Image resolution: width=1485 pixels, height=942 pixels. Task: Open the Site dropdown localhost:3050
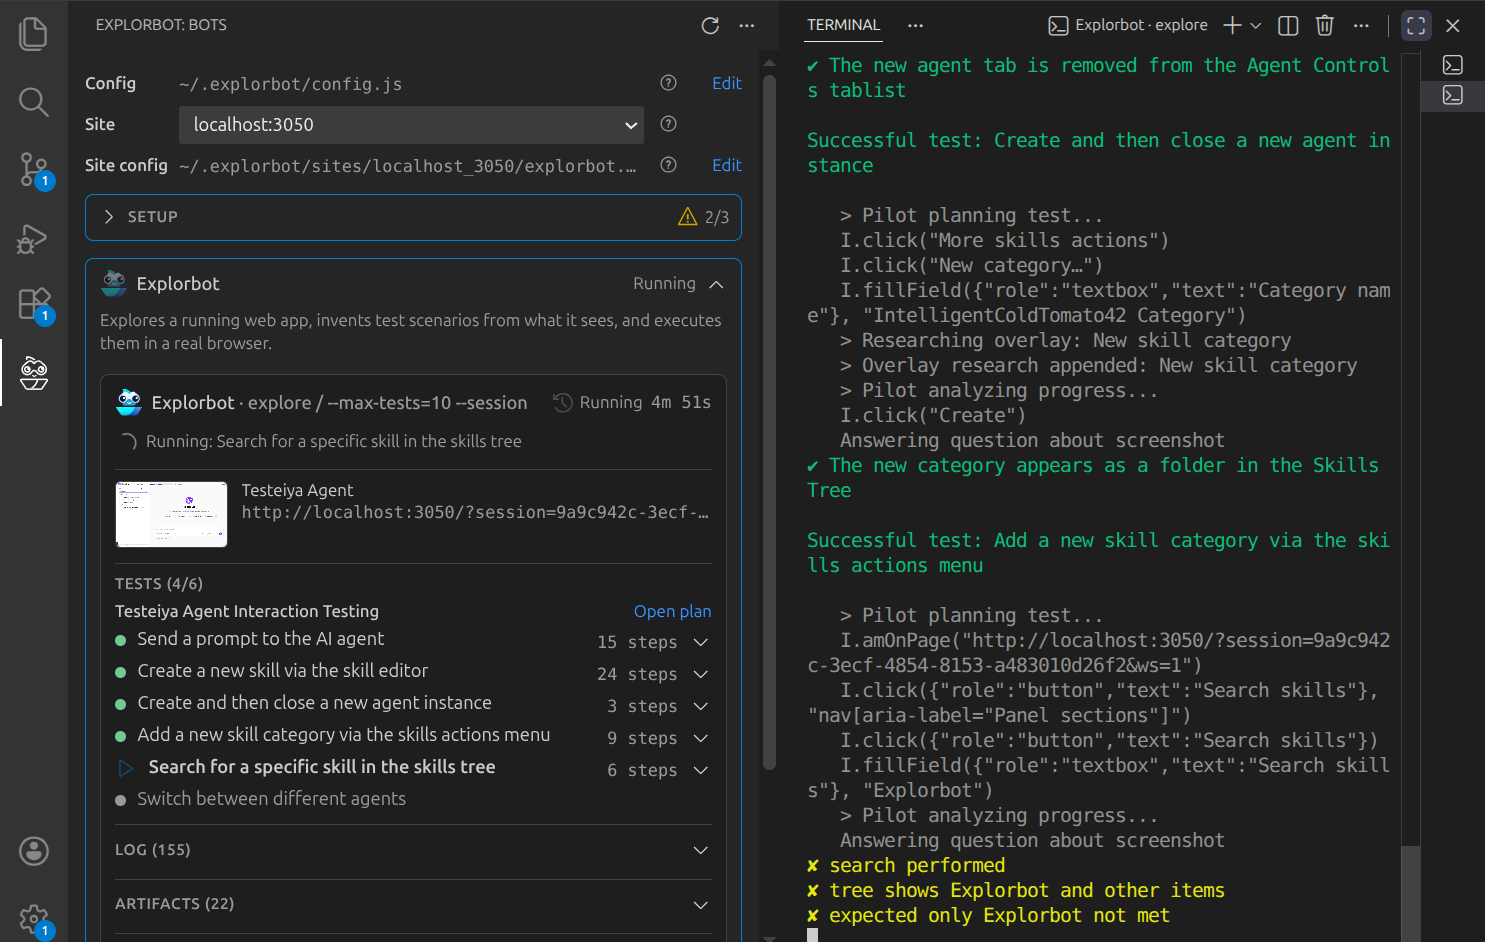click(x=411, y=125)
